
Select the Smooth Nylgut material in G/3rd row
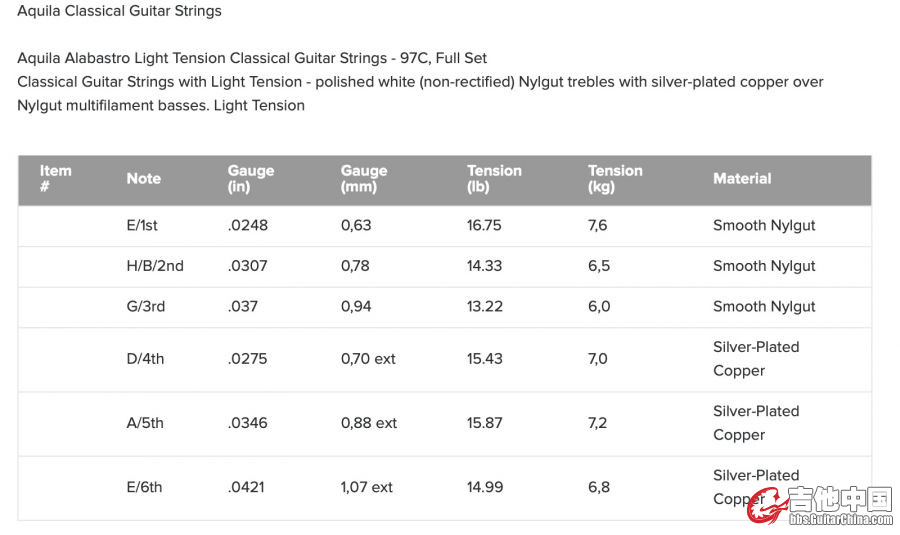point(764,307)
